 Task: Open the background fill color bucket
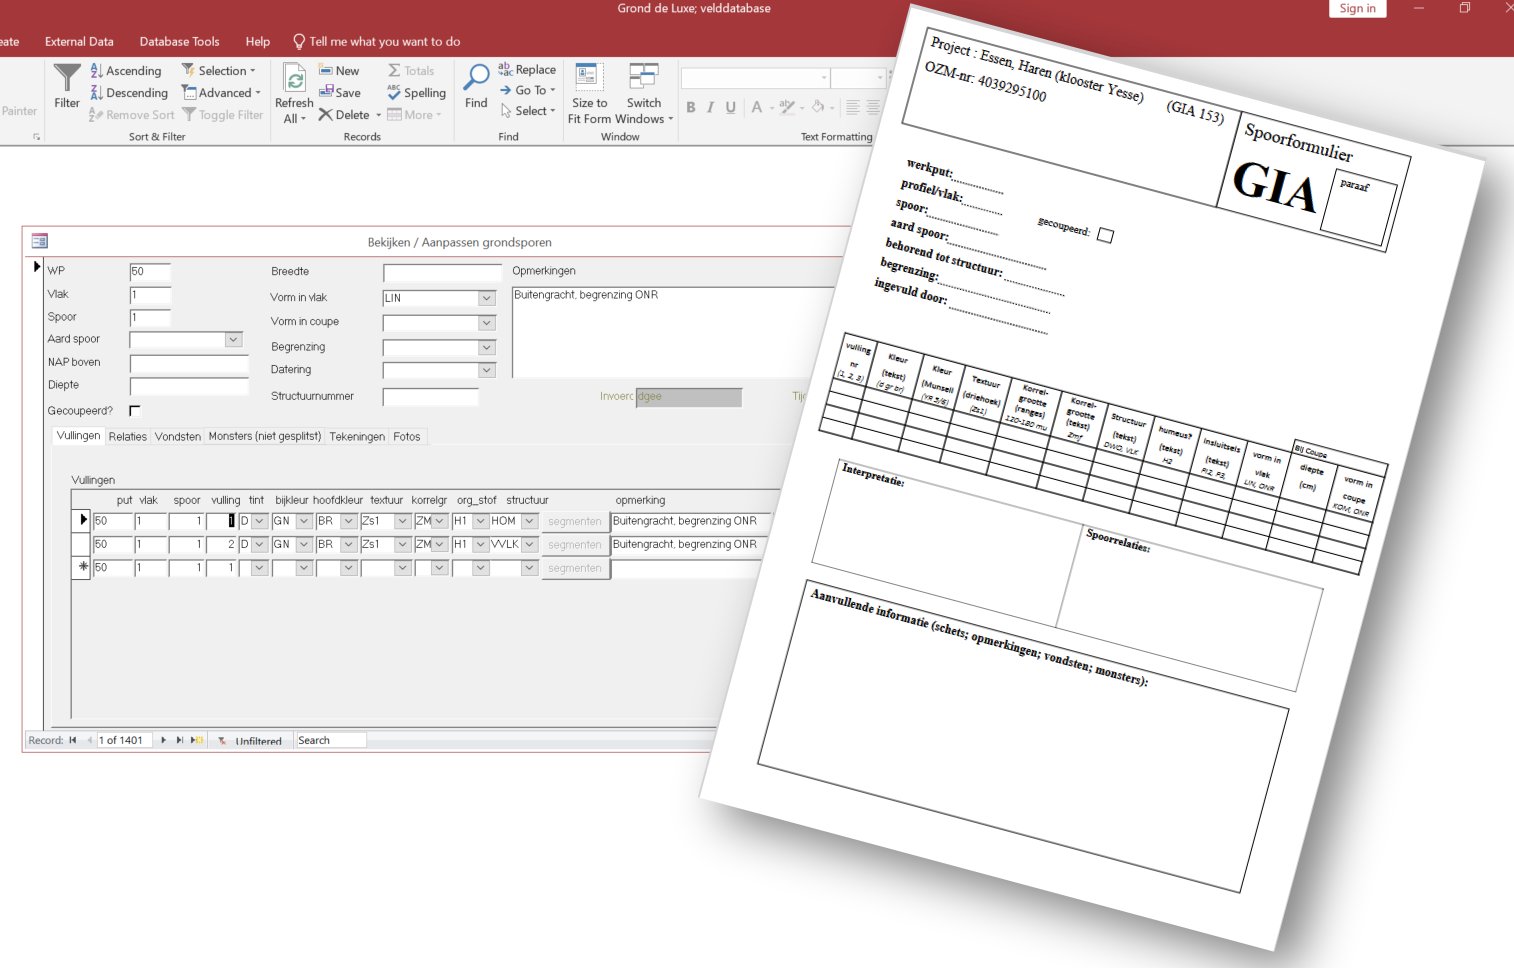coord(818,107)
